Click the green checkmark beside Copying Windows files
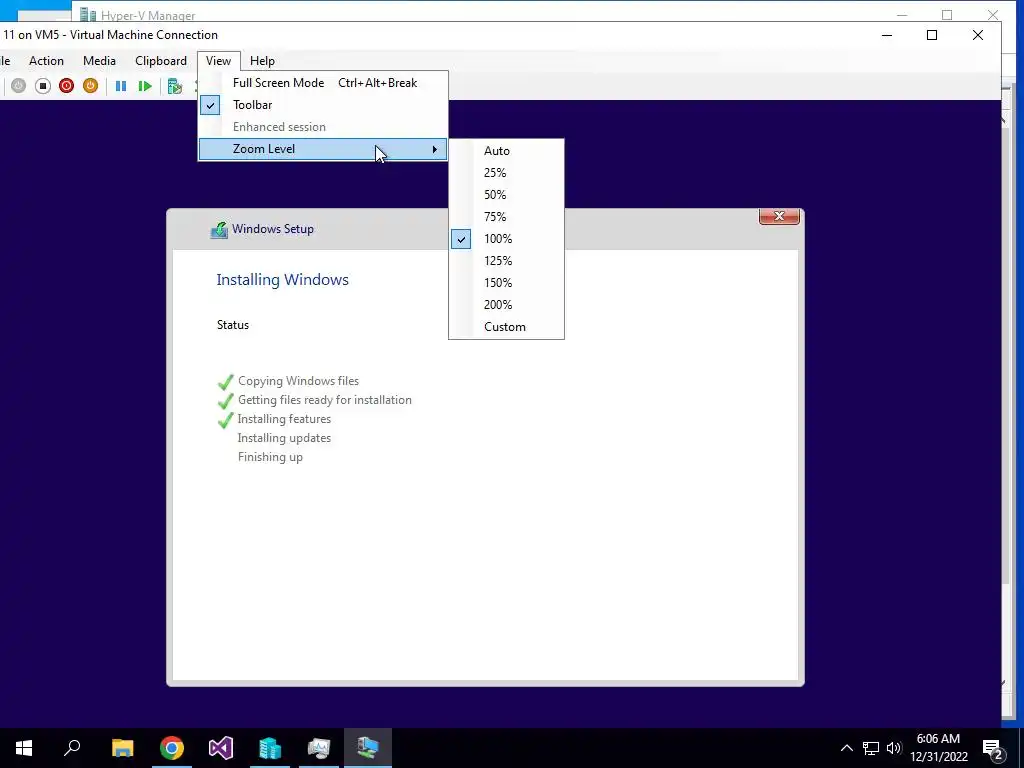The image size is (1024, 768). pyautogui.click(x=225, y=381)
